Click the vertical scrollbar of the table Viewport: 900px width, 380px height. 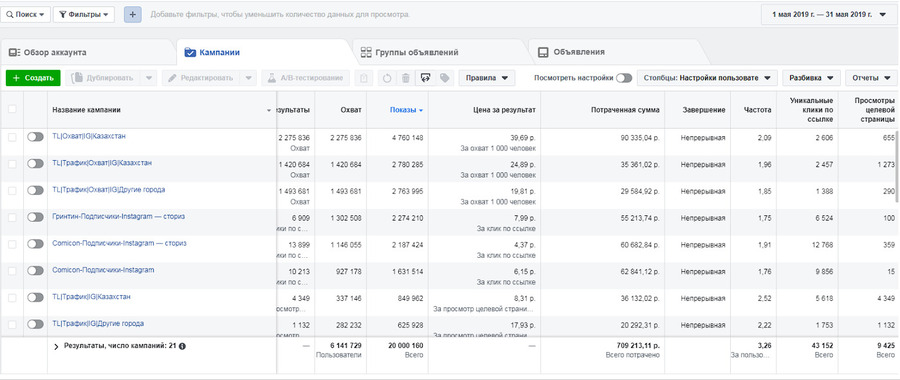point(897,166)
